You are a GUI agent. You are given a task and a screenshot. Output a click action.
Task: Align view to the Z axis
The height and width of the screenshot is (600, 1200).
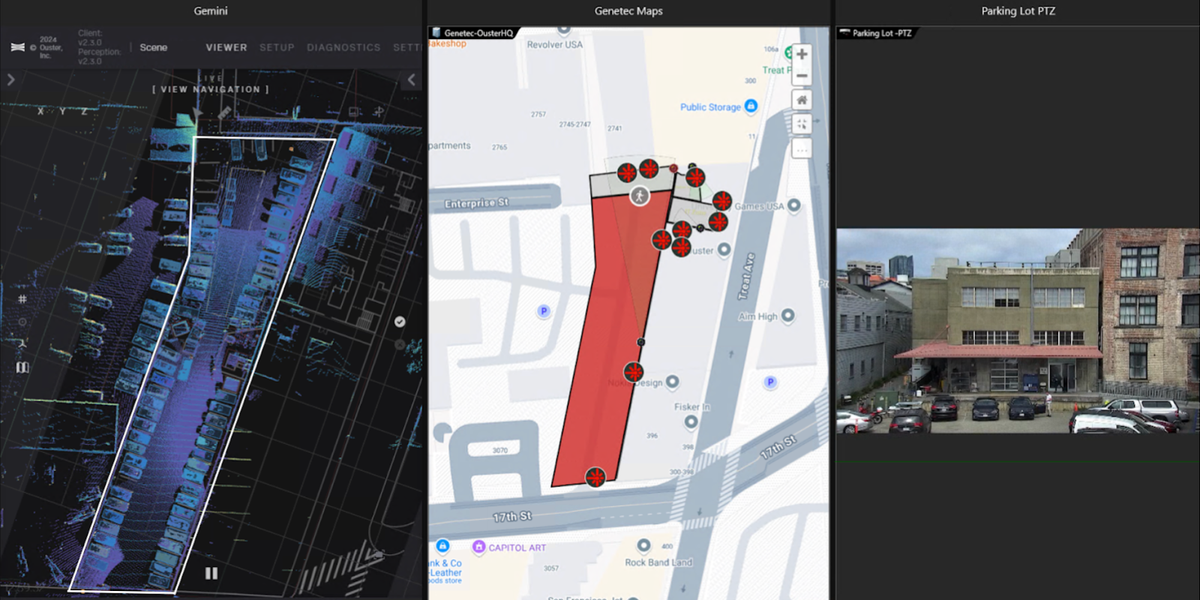pyautogui.click(x=83, y=111)
